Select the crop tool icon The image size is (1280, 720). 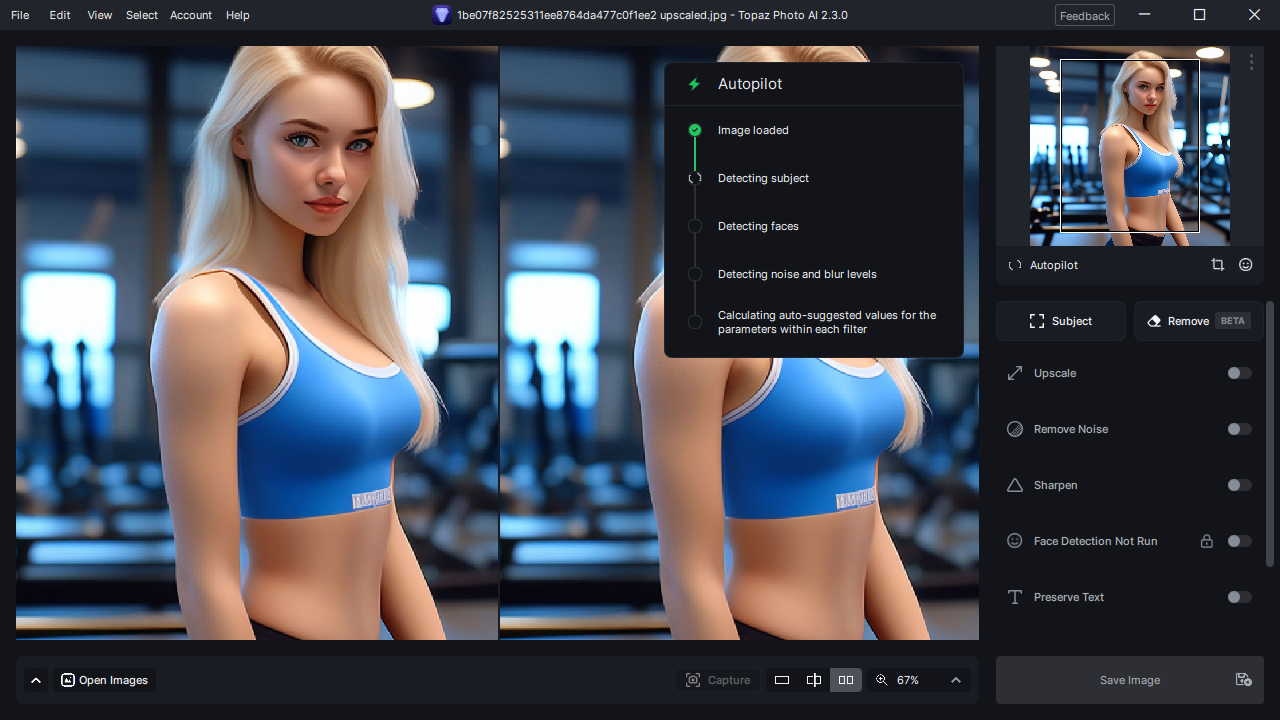(1217, 265)
